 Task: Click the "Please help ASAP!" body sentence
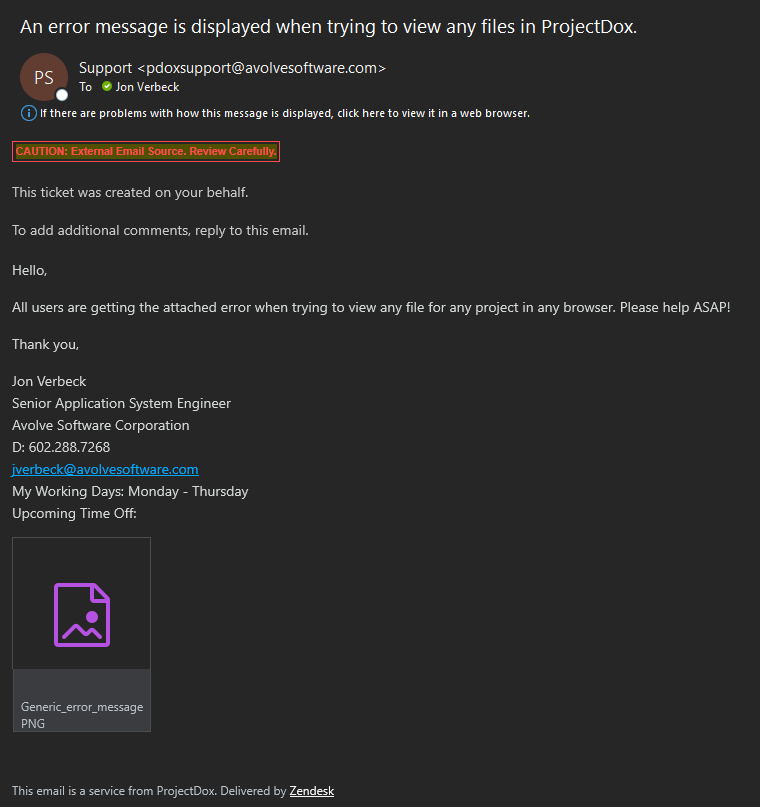[x=675, y=307]
